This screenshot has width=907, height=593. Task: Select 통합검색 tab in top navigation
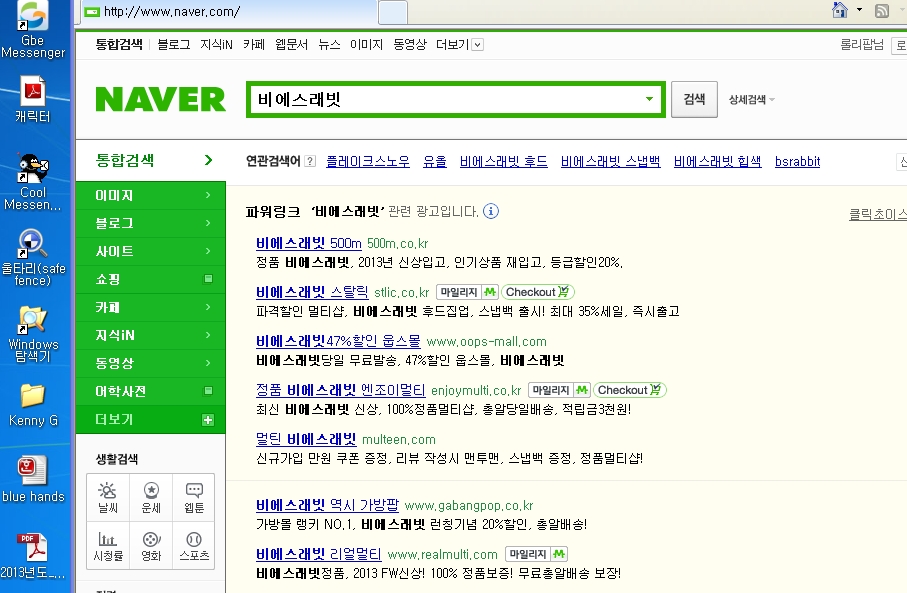119,45
